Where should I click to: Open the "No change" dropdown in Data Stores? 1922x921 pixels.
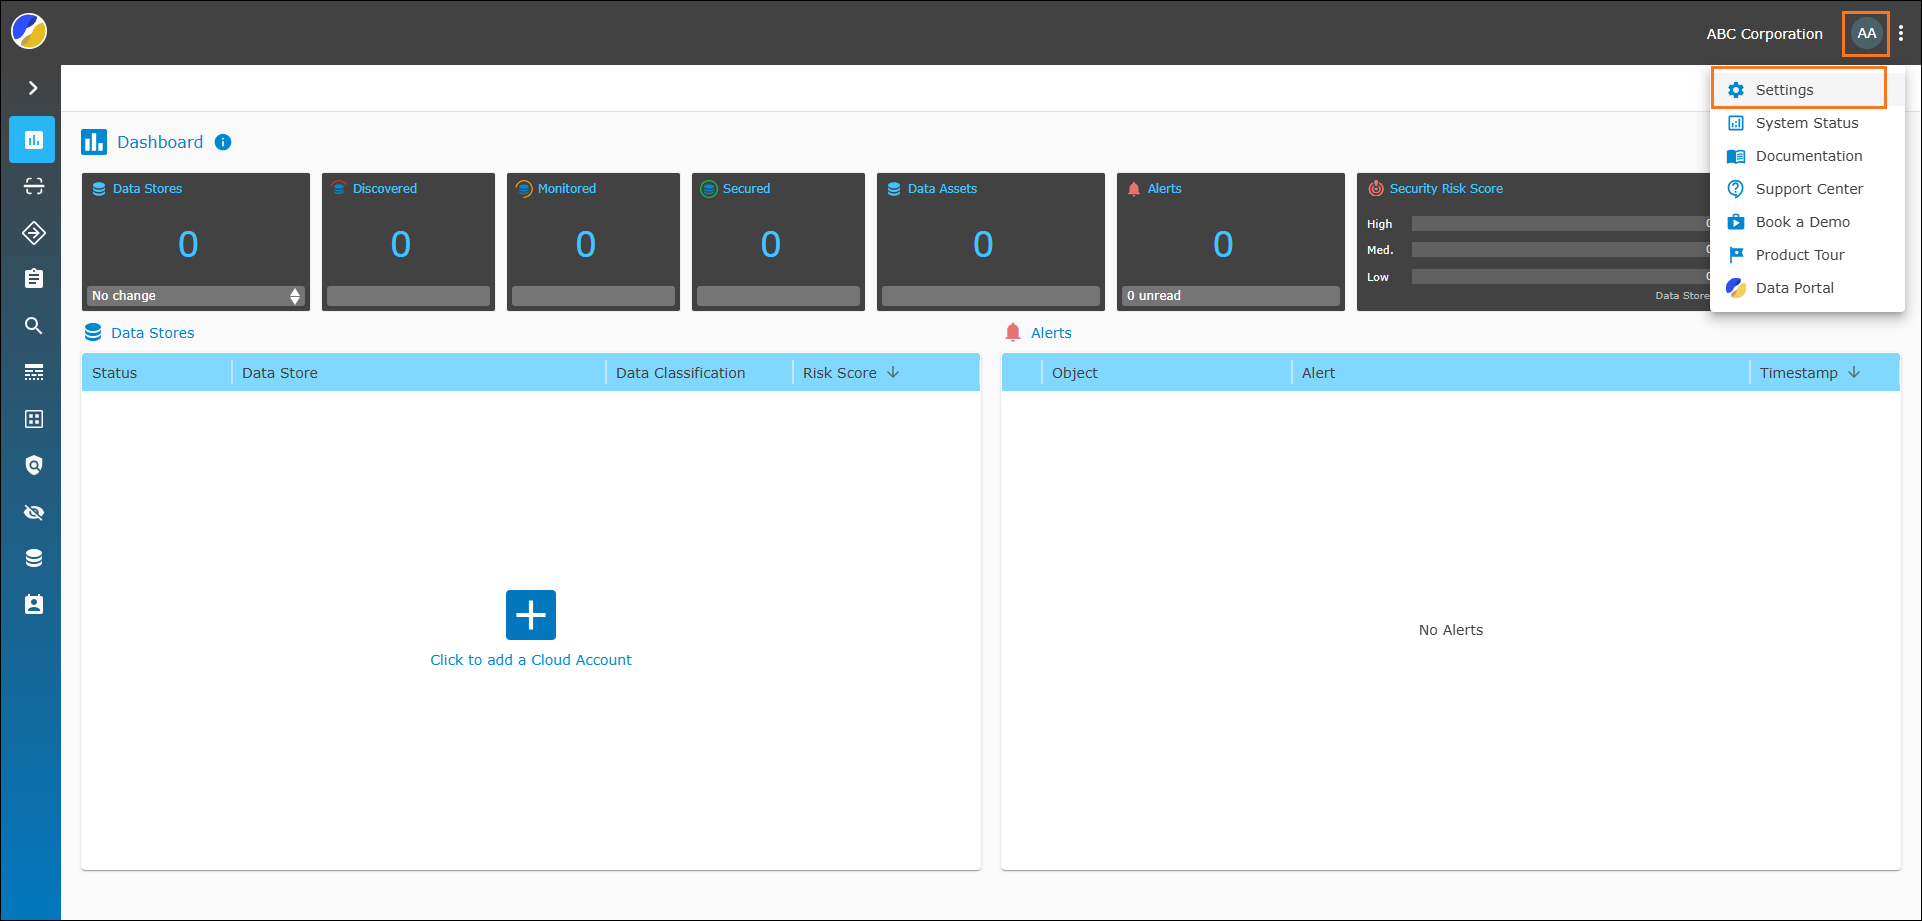click(195, 296)
